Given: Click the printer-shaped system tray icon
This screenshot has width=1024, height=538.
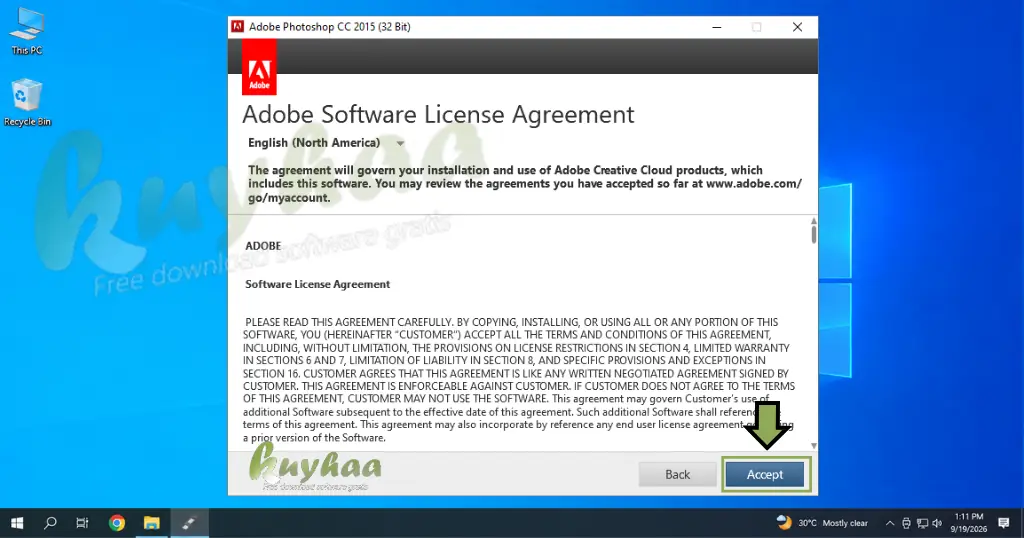Looking at the screenshot, I should pos(906,523).
